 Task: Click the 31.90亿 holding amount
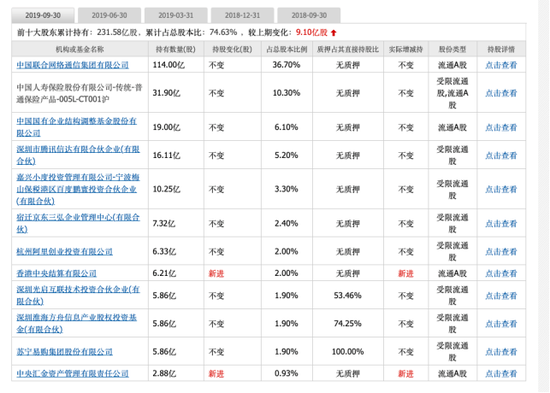coord(166,93)
